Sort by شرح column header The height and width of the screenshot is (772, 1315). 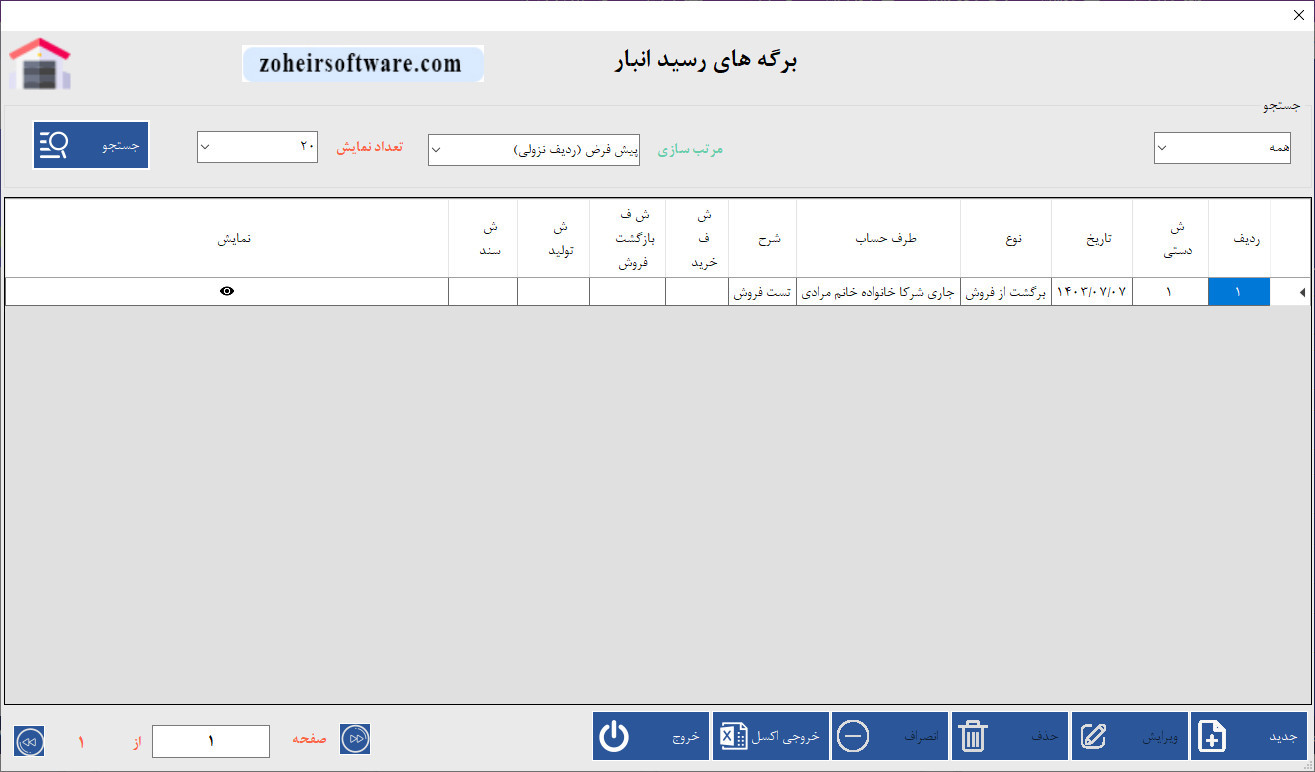coord(763,238)
